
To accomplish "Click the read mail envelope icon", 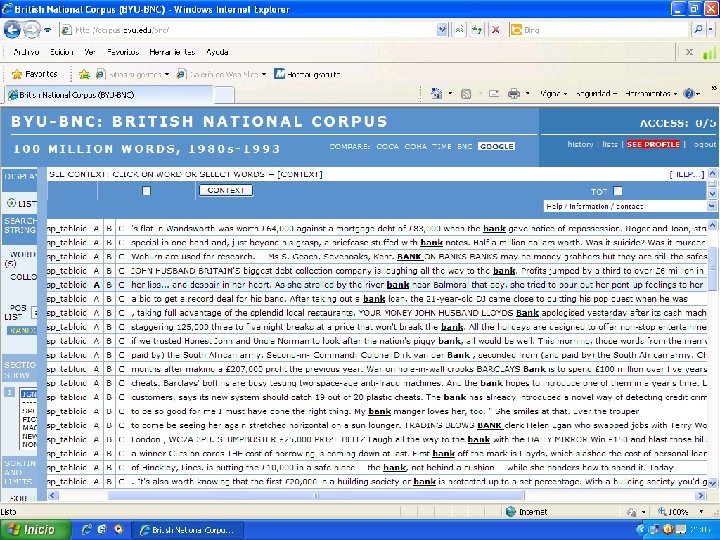I will pos(494,94).
